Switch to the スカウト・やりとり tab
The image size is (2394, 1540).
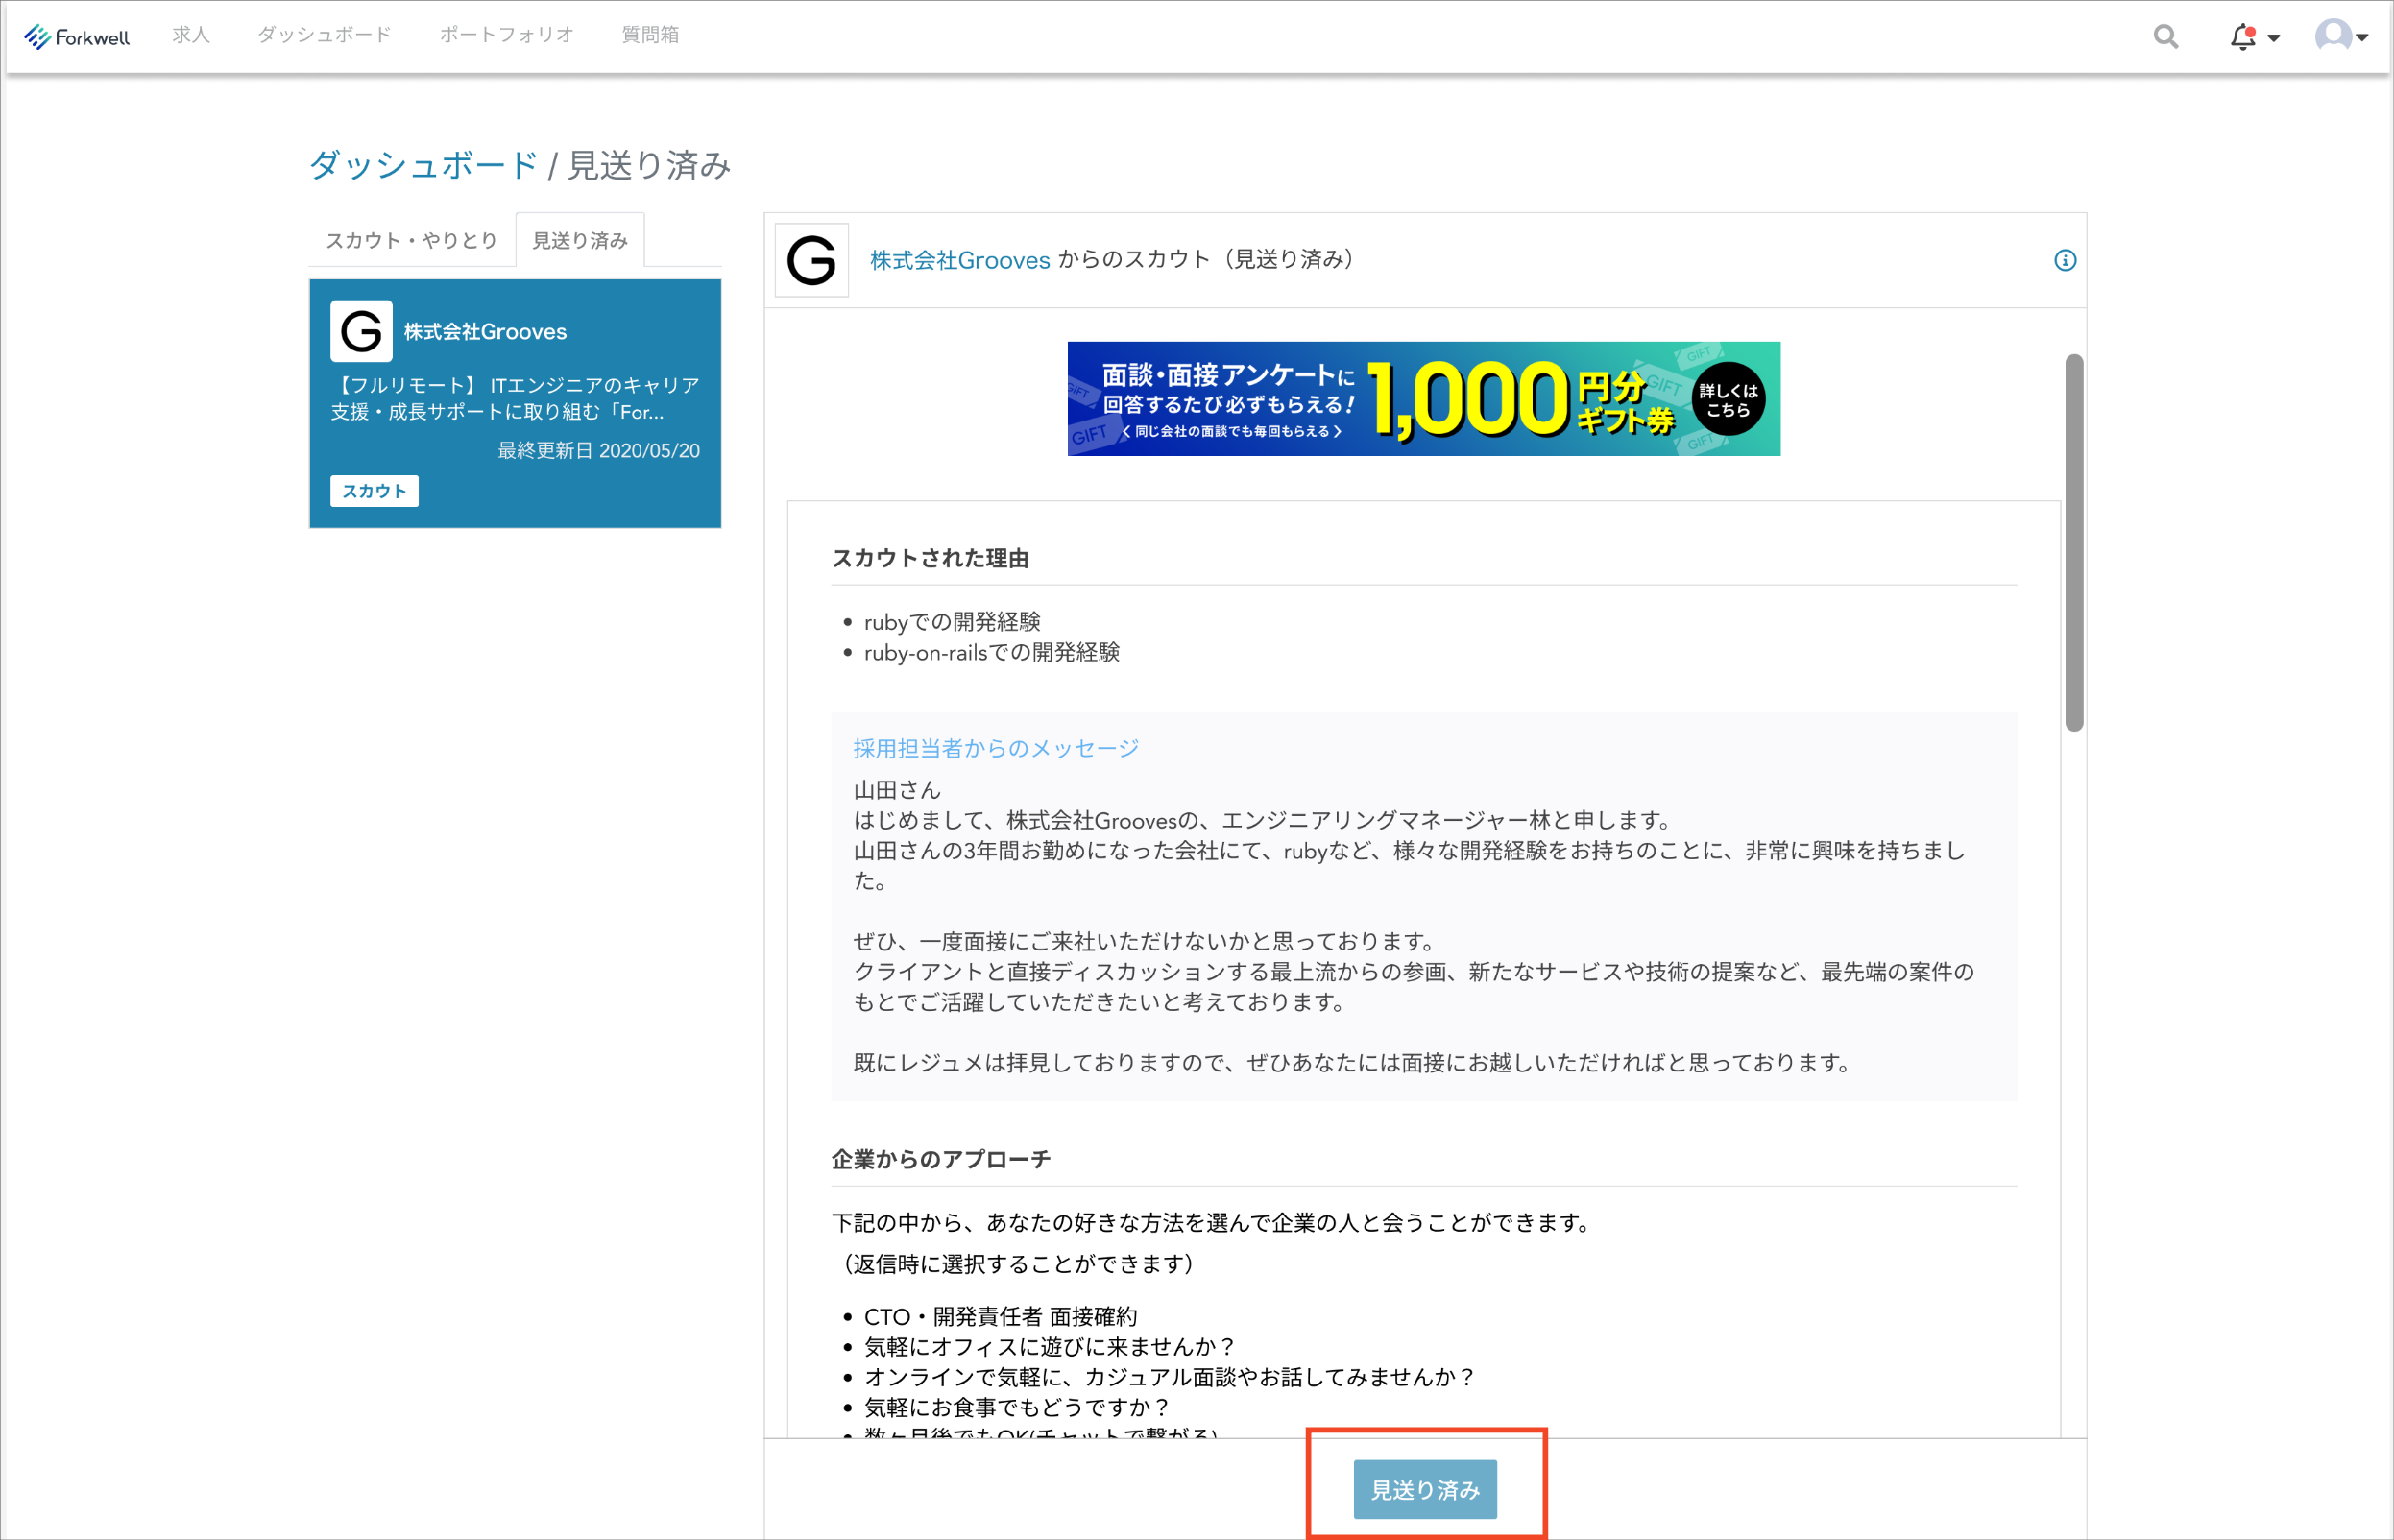(x=412, y=241)
